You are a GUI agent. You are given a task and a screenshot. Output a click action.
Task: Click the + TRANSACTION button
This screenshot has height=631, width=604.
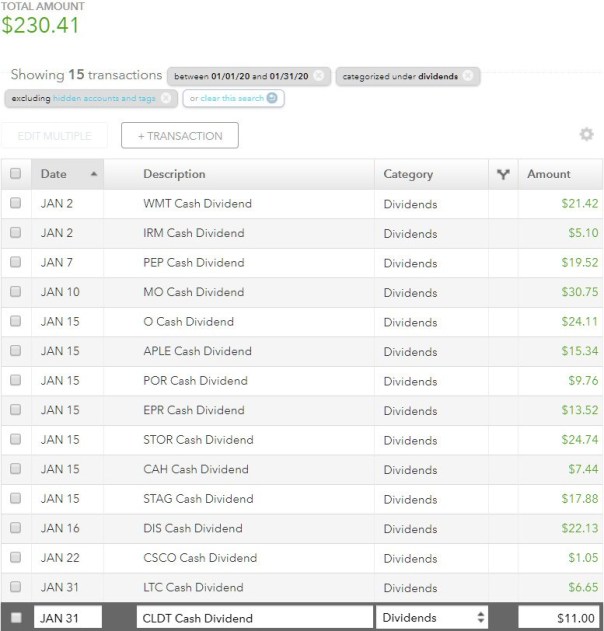(x=179, y=136)
